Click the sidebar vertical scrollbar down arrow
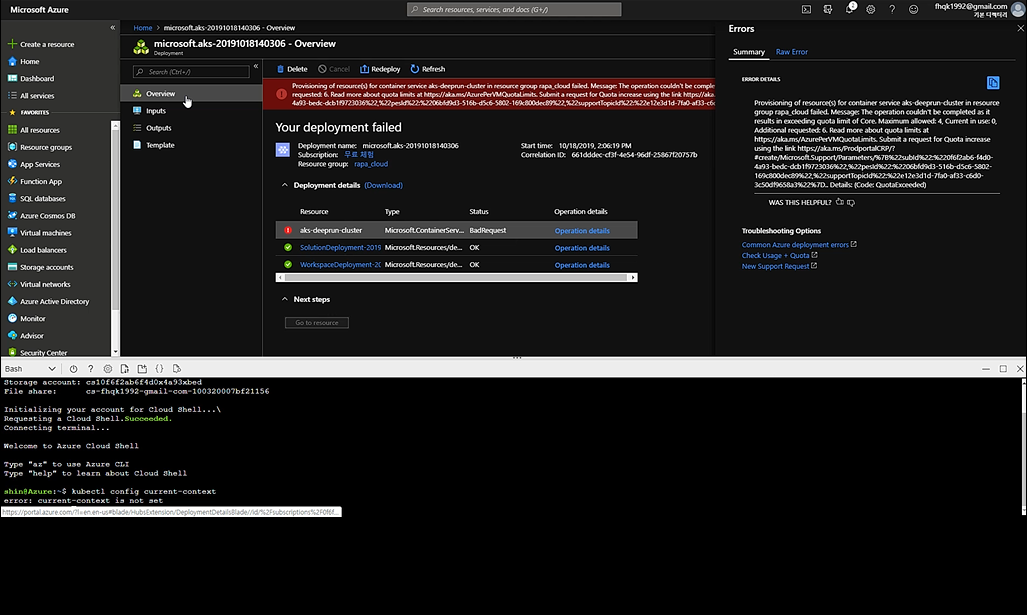Image resolution: width=1027 pixels, height=615 pixels. 115,352
